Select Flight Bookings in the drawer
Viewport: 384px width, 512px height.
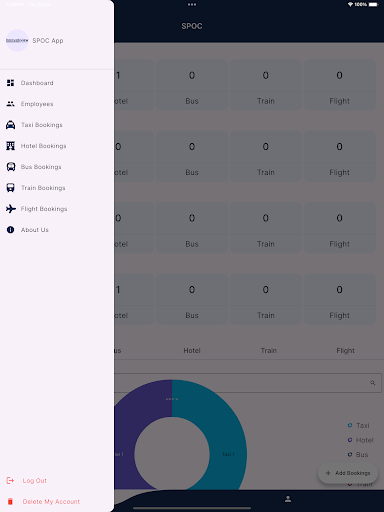(57, 209)
